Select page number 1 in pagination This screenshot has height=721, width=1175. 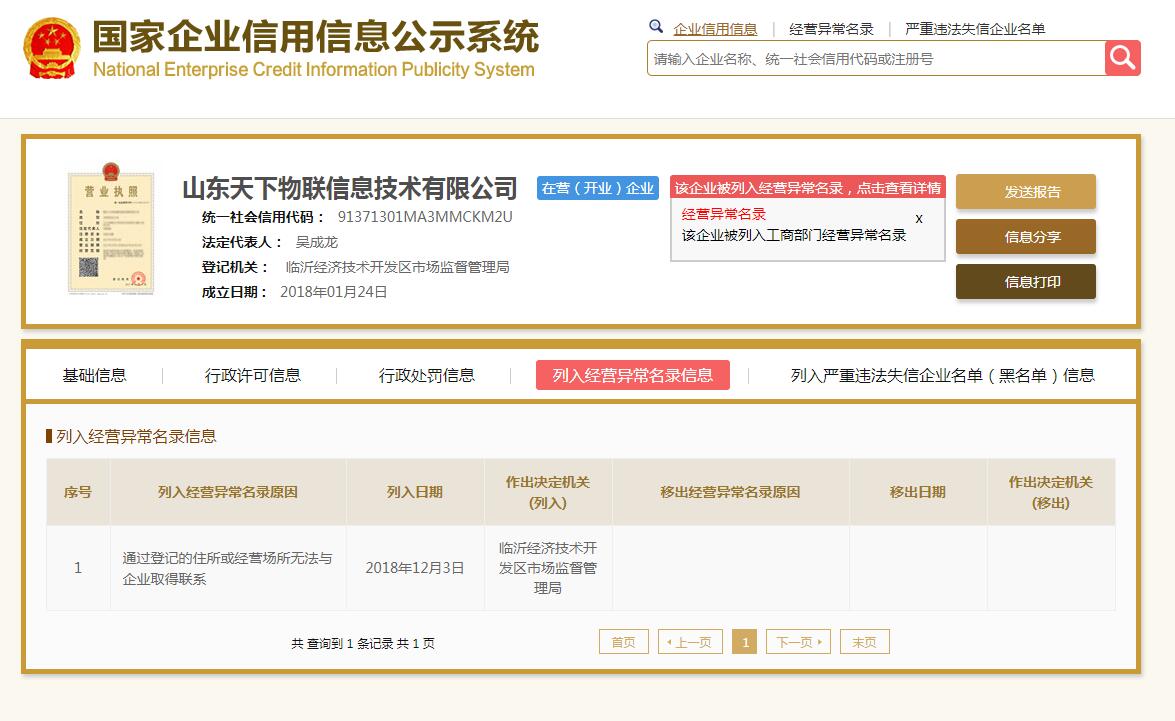pos(744,642)
